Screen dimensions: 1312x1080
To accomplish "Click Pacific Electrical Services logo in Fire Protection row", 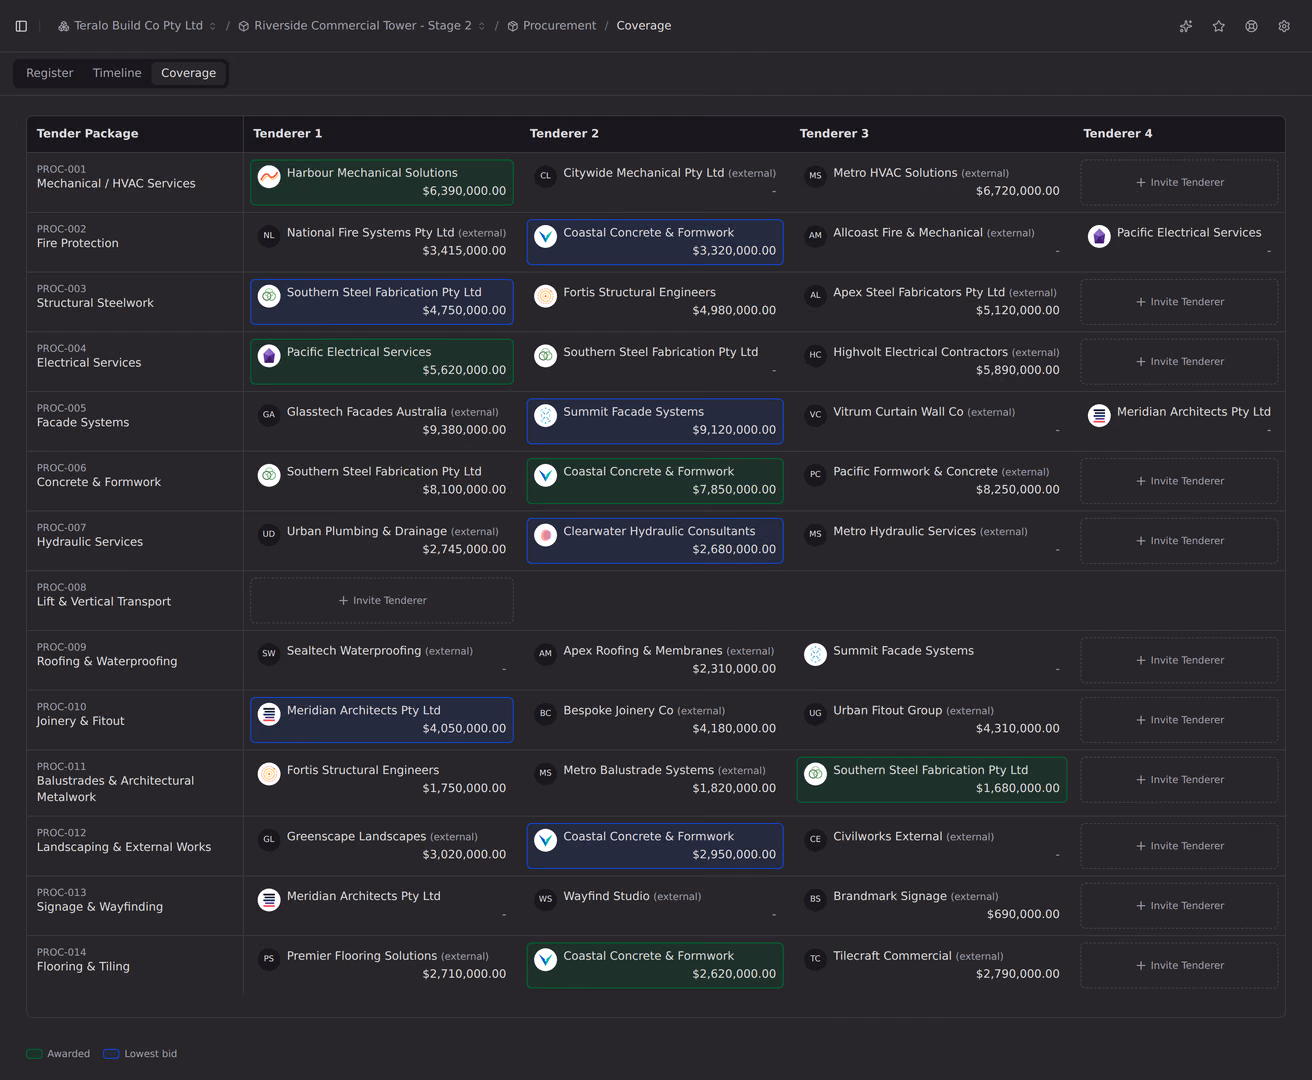I will [1099, 236].
